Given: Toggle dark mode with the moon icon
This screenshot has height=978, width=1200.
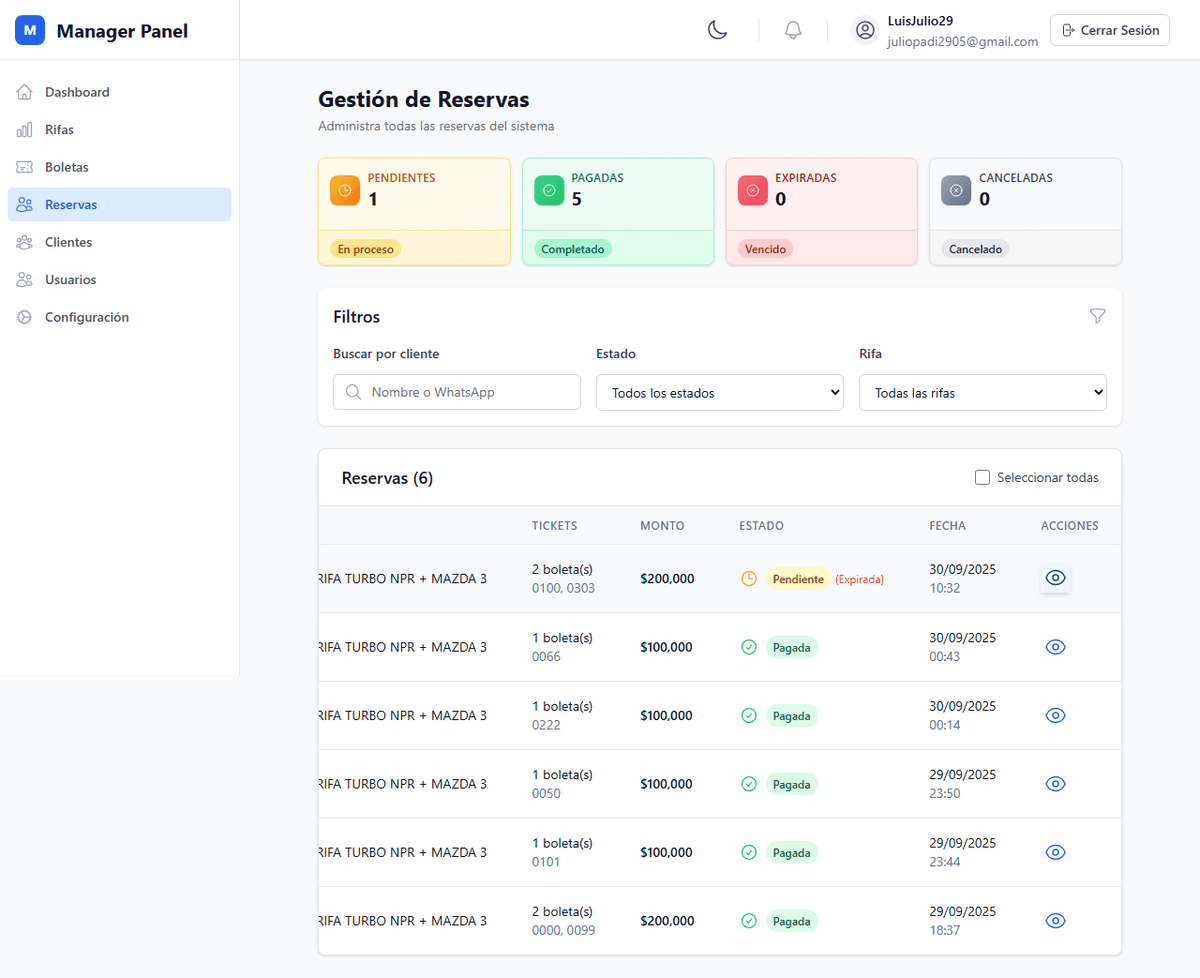Looking at the screenshot, I should (x=717, y=30).
